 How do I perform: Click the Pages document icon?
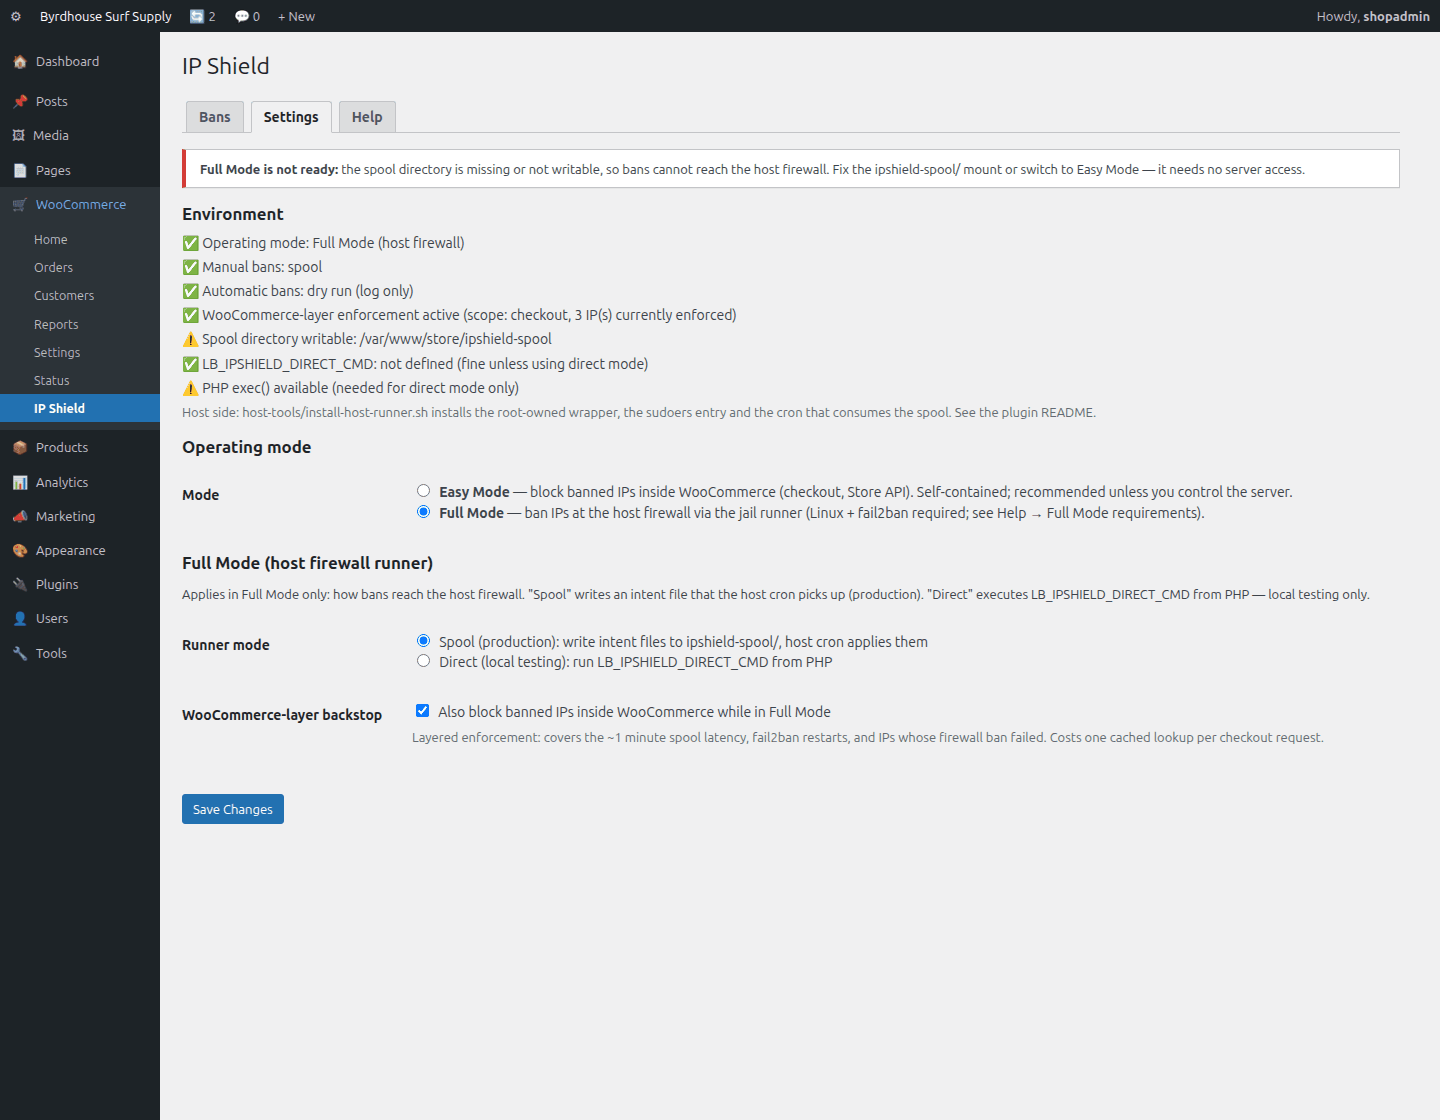pos(20,171)
